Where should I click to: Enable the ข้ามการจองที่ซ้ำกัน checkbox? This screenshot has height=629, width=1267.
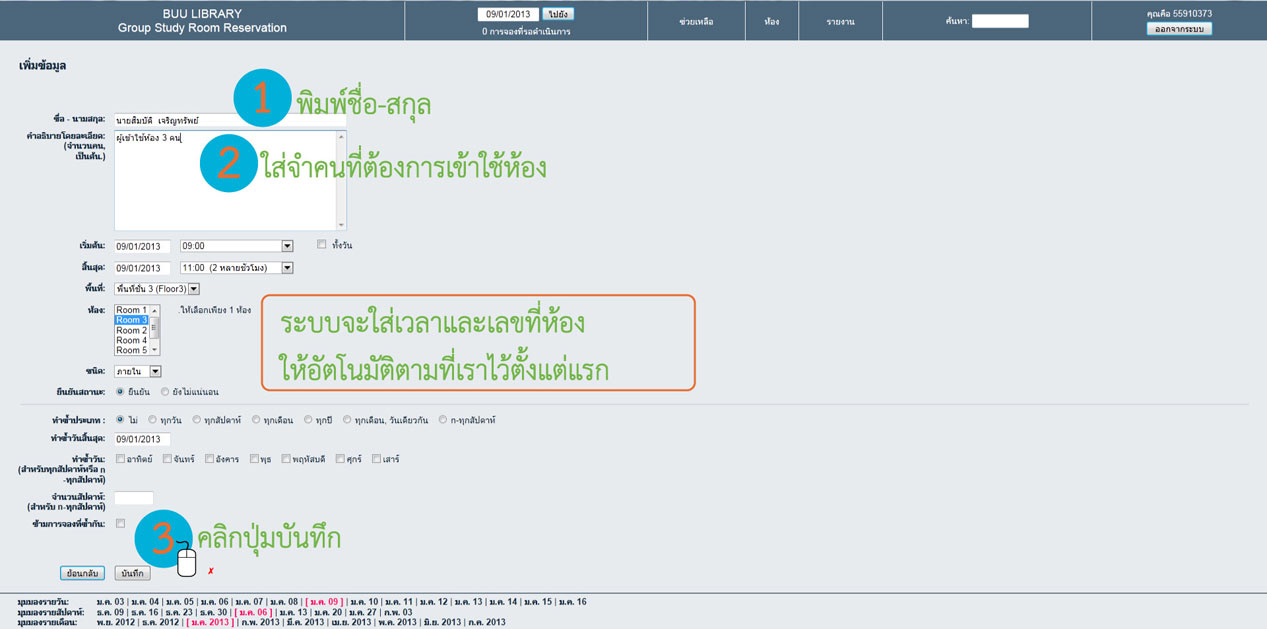coord(121,523)
